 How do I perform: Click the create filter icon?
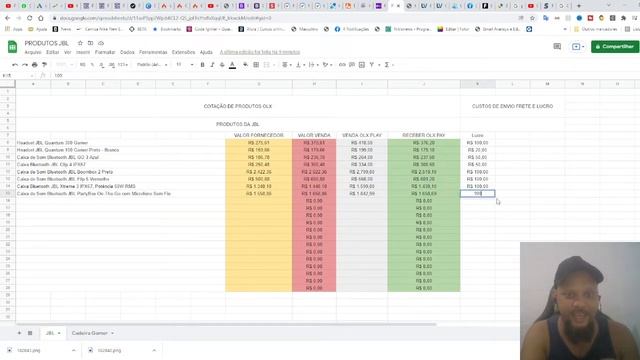(x=372, y=65)
